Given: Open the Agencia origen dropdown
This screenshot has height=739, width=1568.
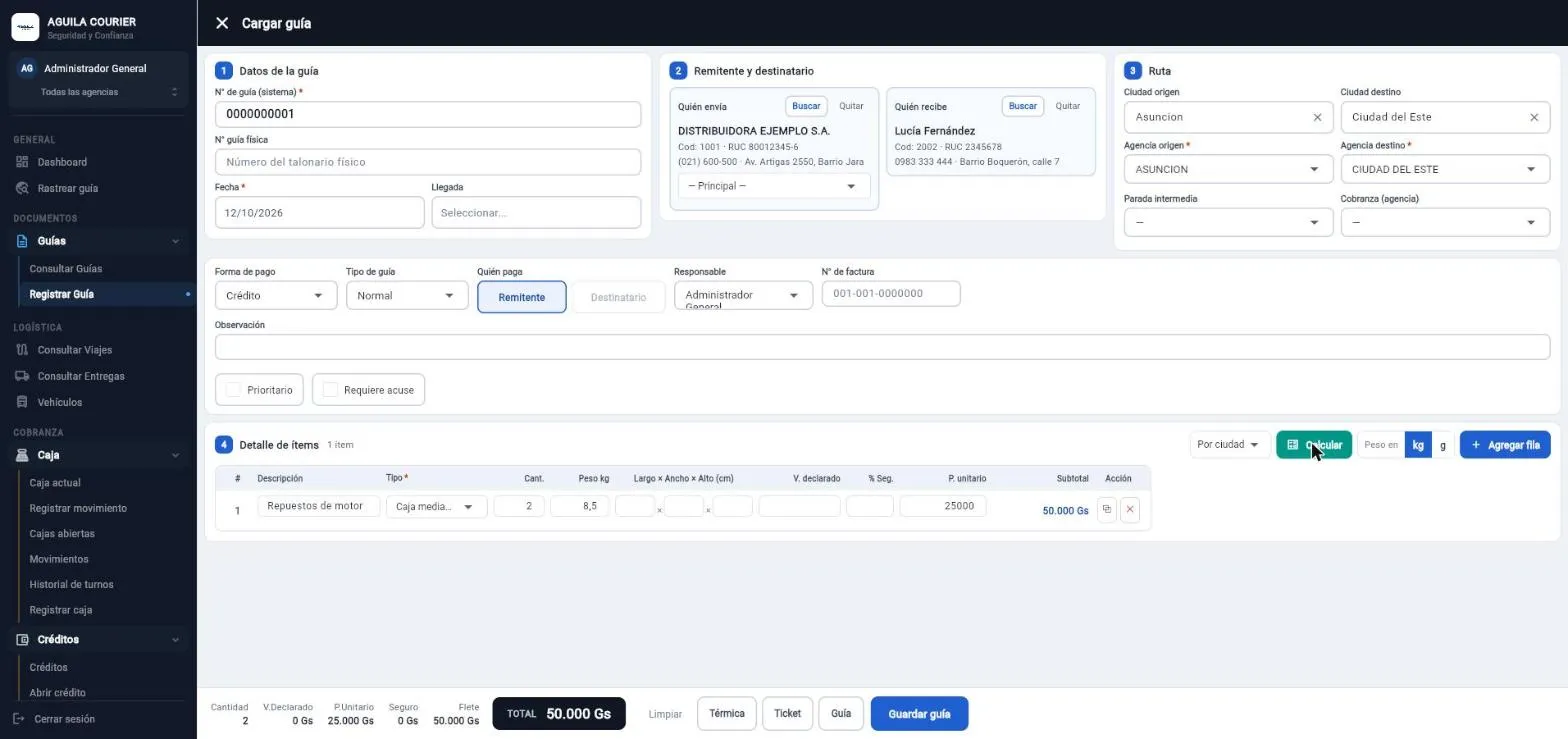Looking at the screenshot, I should (1228, 169).
